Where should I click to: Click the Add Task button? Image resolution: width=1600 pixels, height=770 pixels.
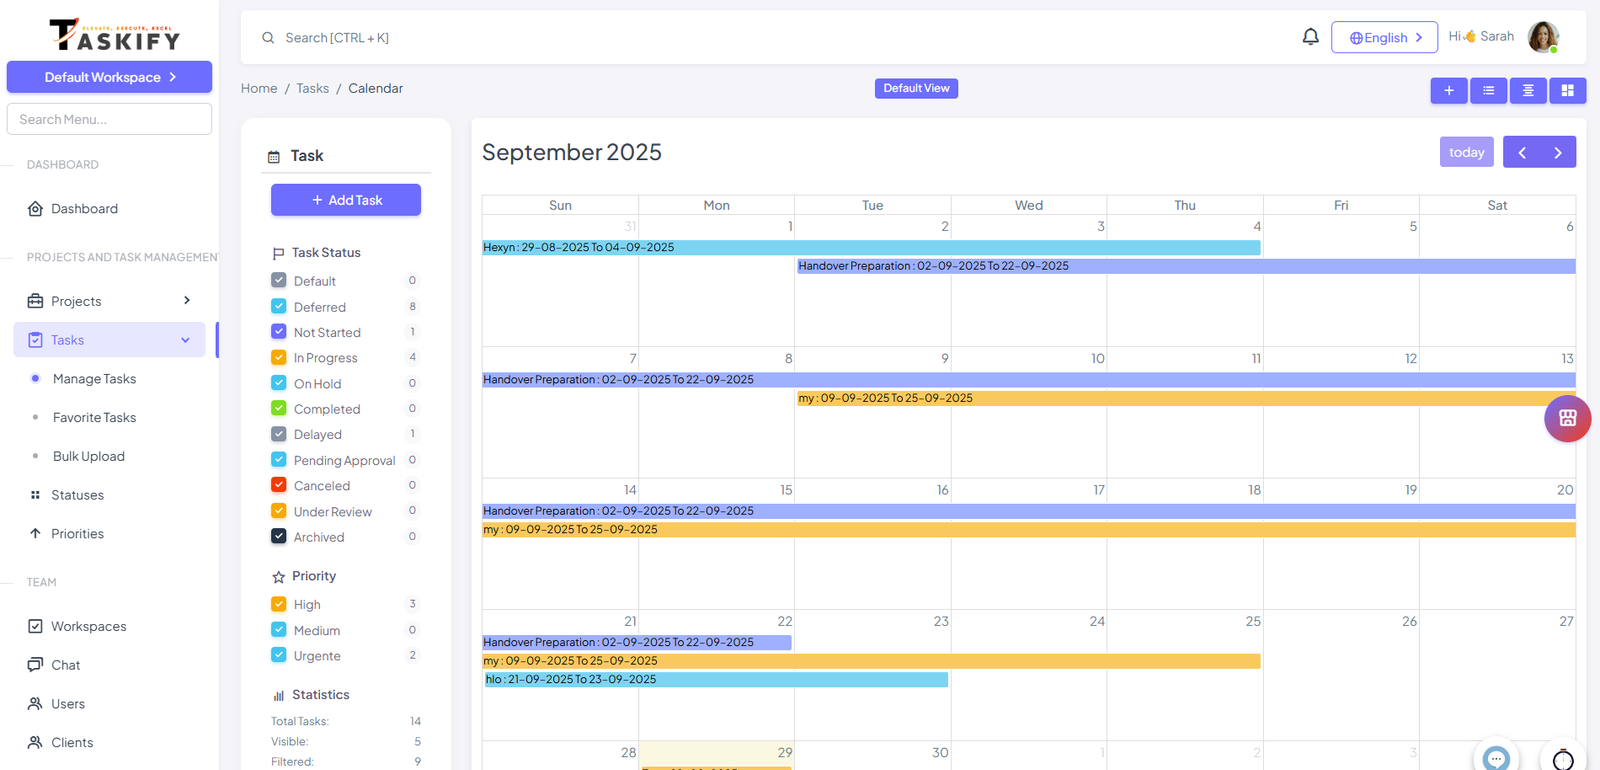346,200
